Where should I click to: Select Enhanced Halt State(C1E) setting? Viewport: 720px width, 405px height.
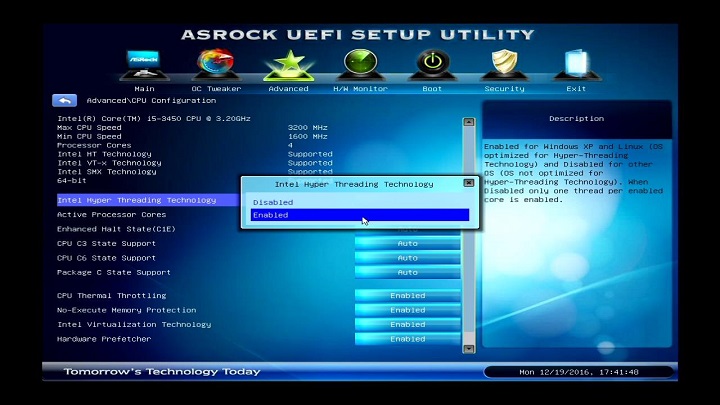point(116,229)
